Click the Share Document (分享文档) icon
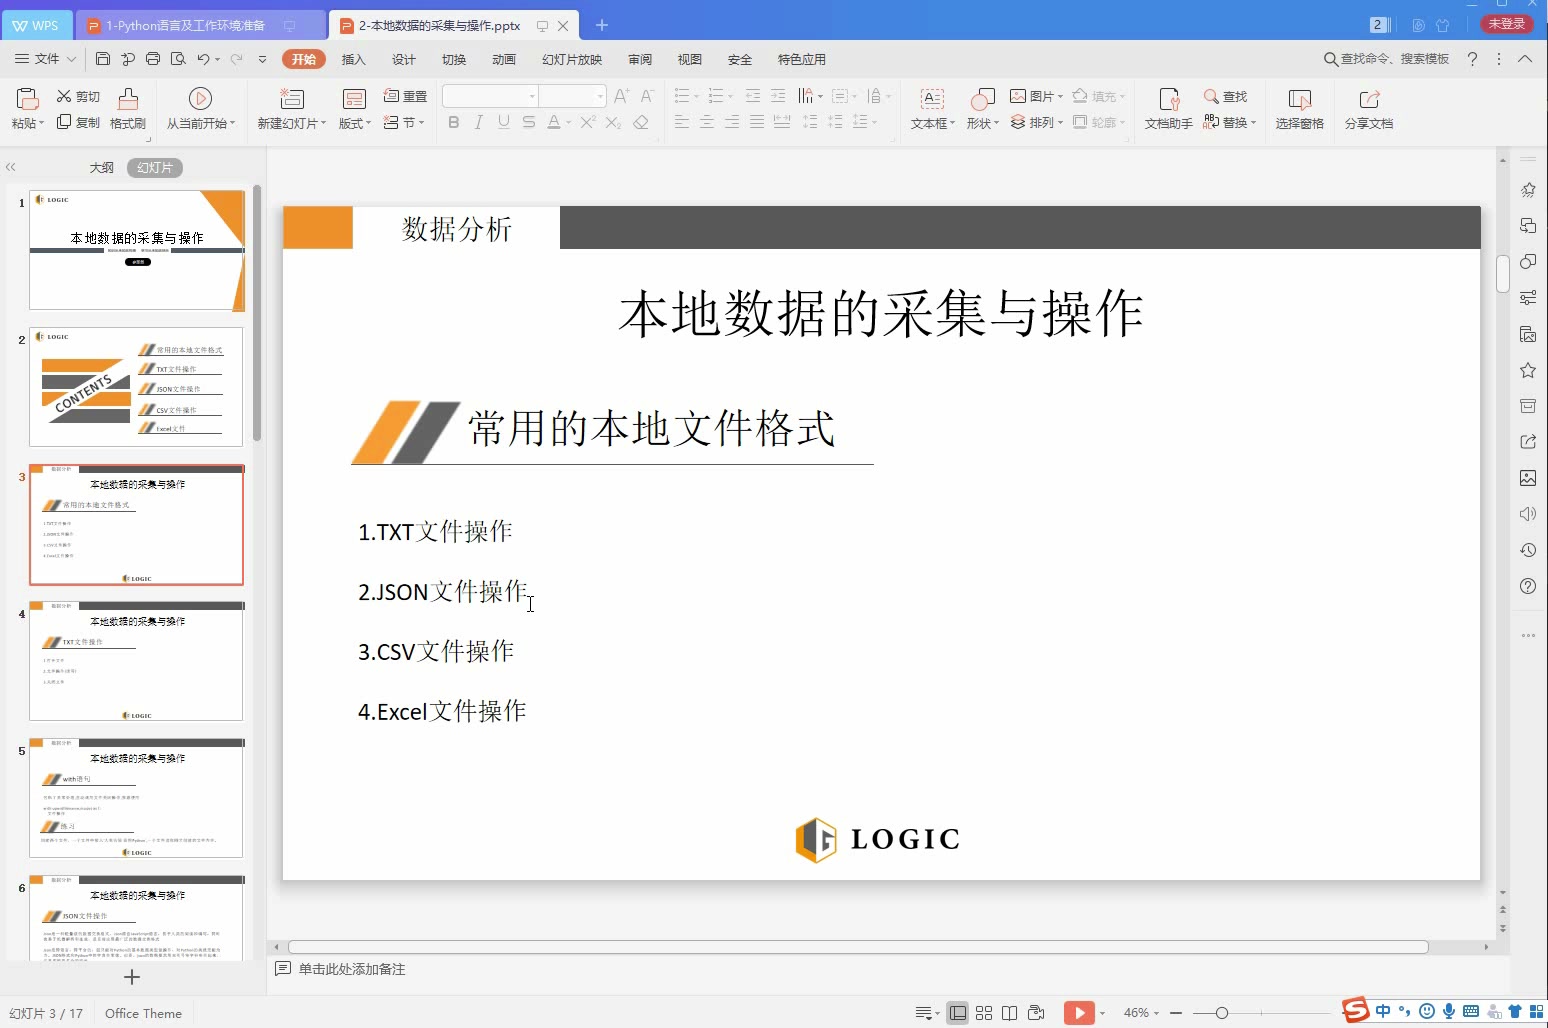1548x1028 pixels. point(1369,108)
